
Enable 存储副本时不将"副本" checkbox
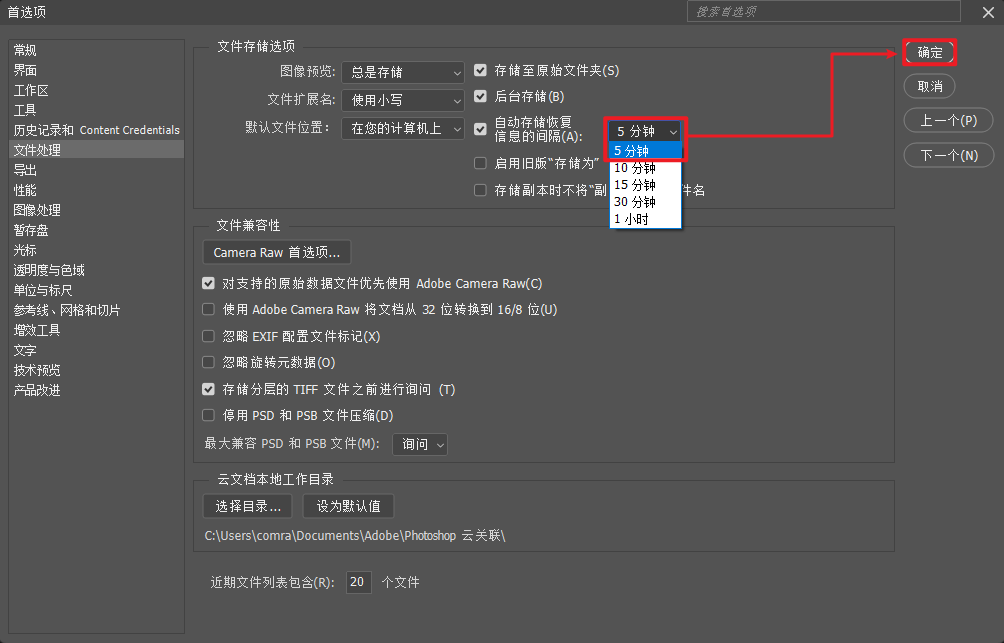480,190
